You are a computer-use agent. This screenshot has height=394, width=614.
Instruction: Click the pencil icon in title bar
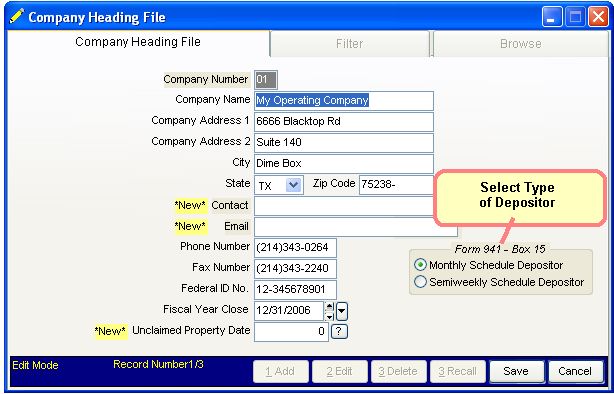(x=16, y=16)
